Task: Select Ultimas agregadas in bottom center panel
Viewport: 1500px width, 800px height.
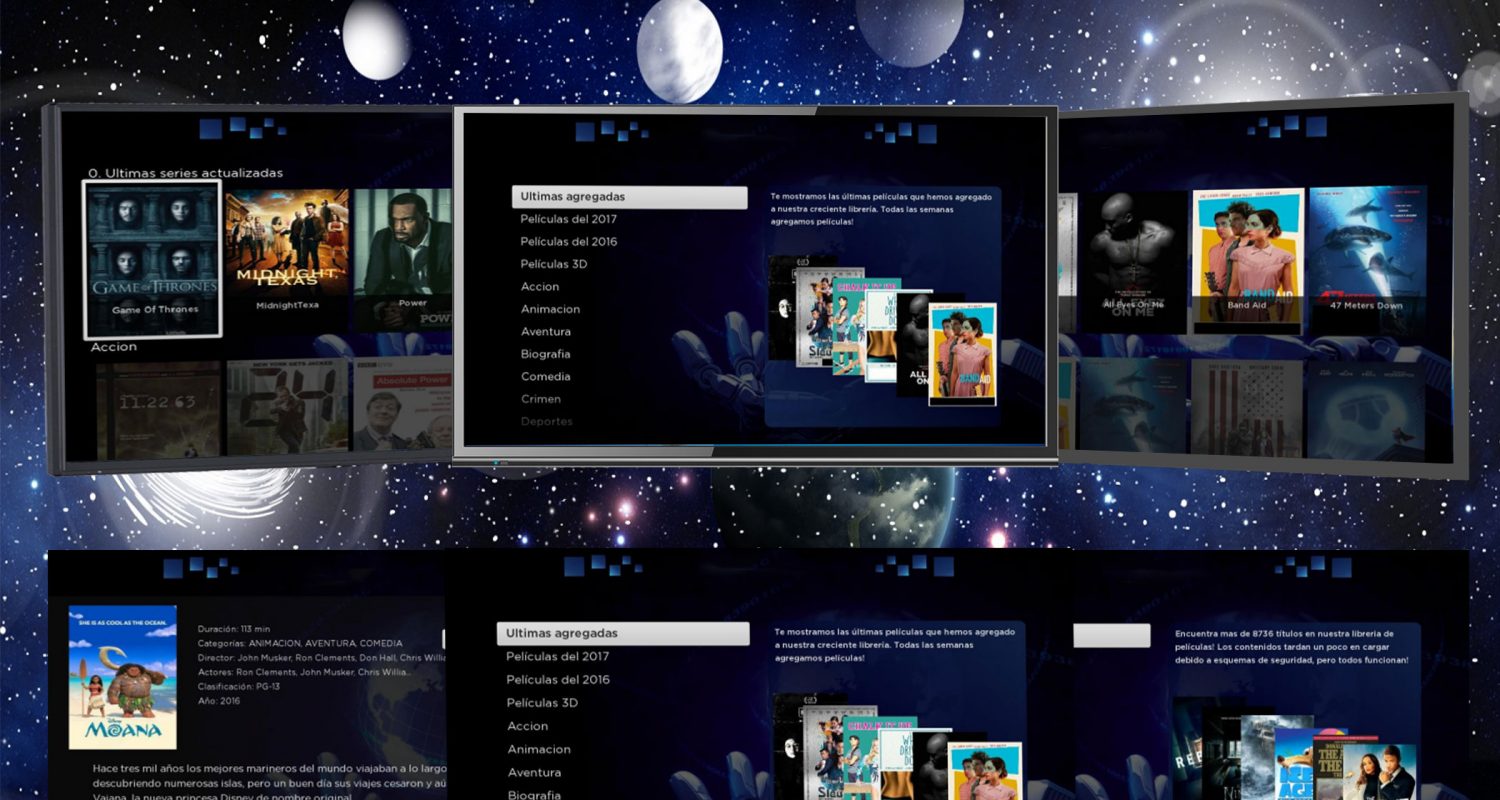Action: [x=623, y=634]
